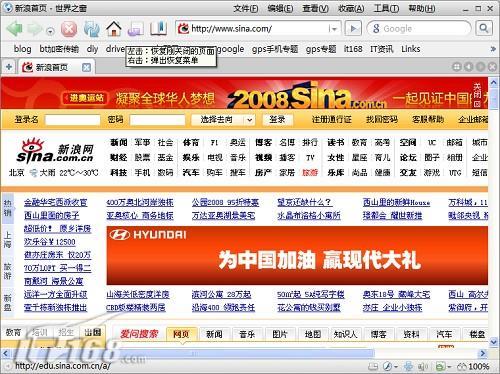This screenshot has height=374, width=500.
Task: Open the 新闻 channel link
Action: click(x=119, y=143)
